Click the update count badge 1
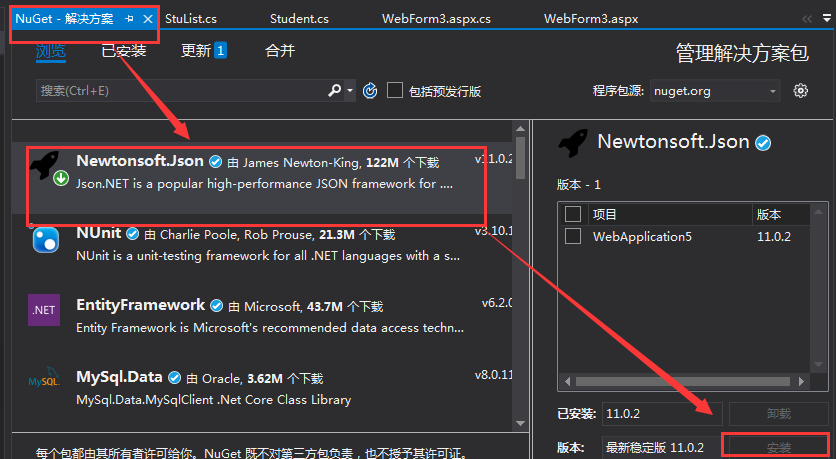 click(x=220, y=51)
